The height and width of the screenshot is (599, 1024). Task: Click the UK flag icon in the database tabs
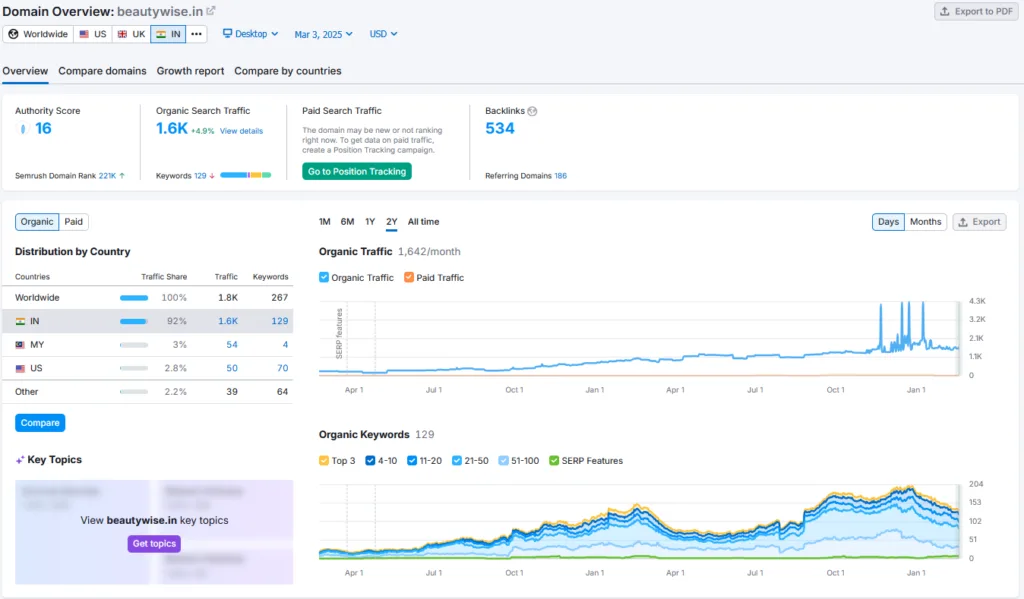click(x=122, y=34)
